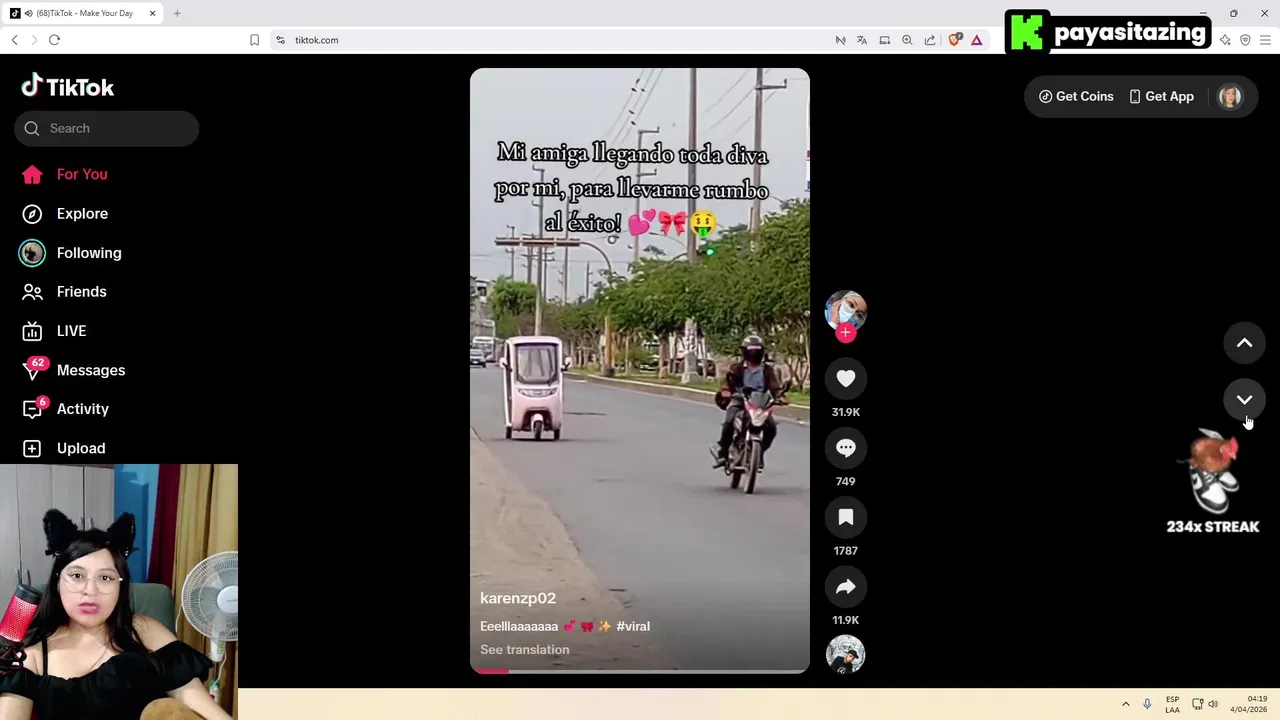Screen dimensions: 1280x720
Task: Open the browser hamburger menu
Action: (x=1266, y=40)
